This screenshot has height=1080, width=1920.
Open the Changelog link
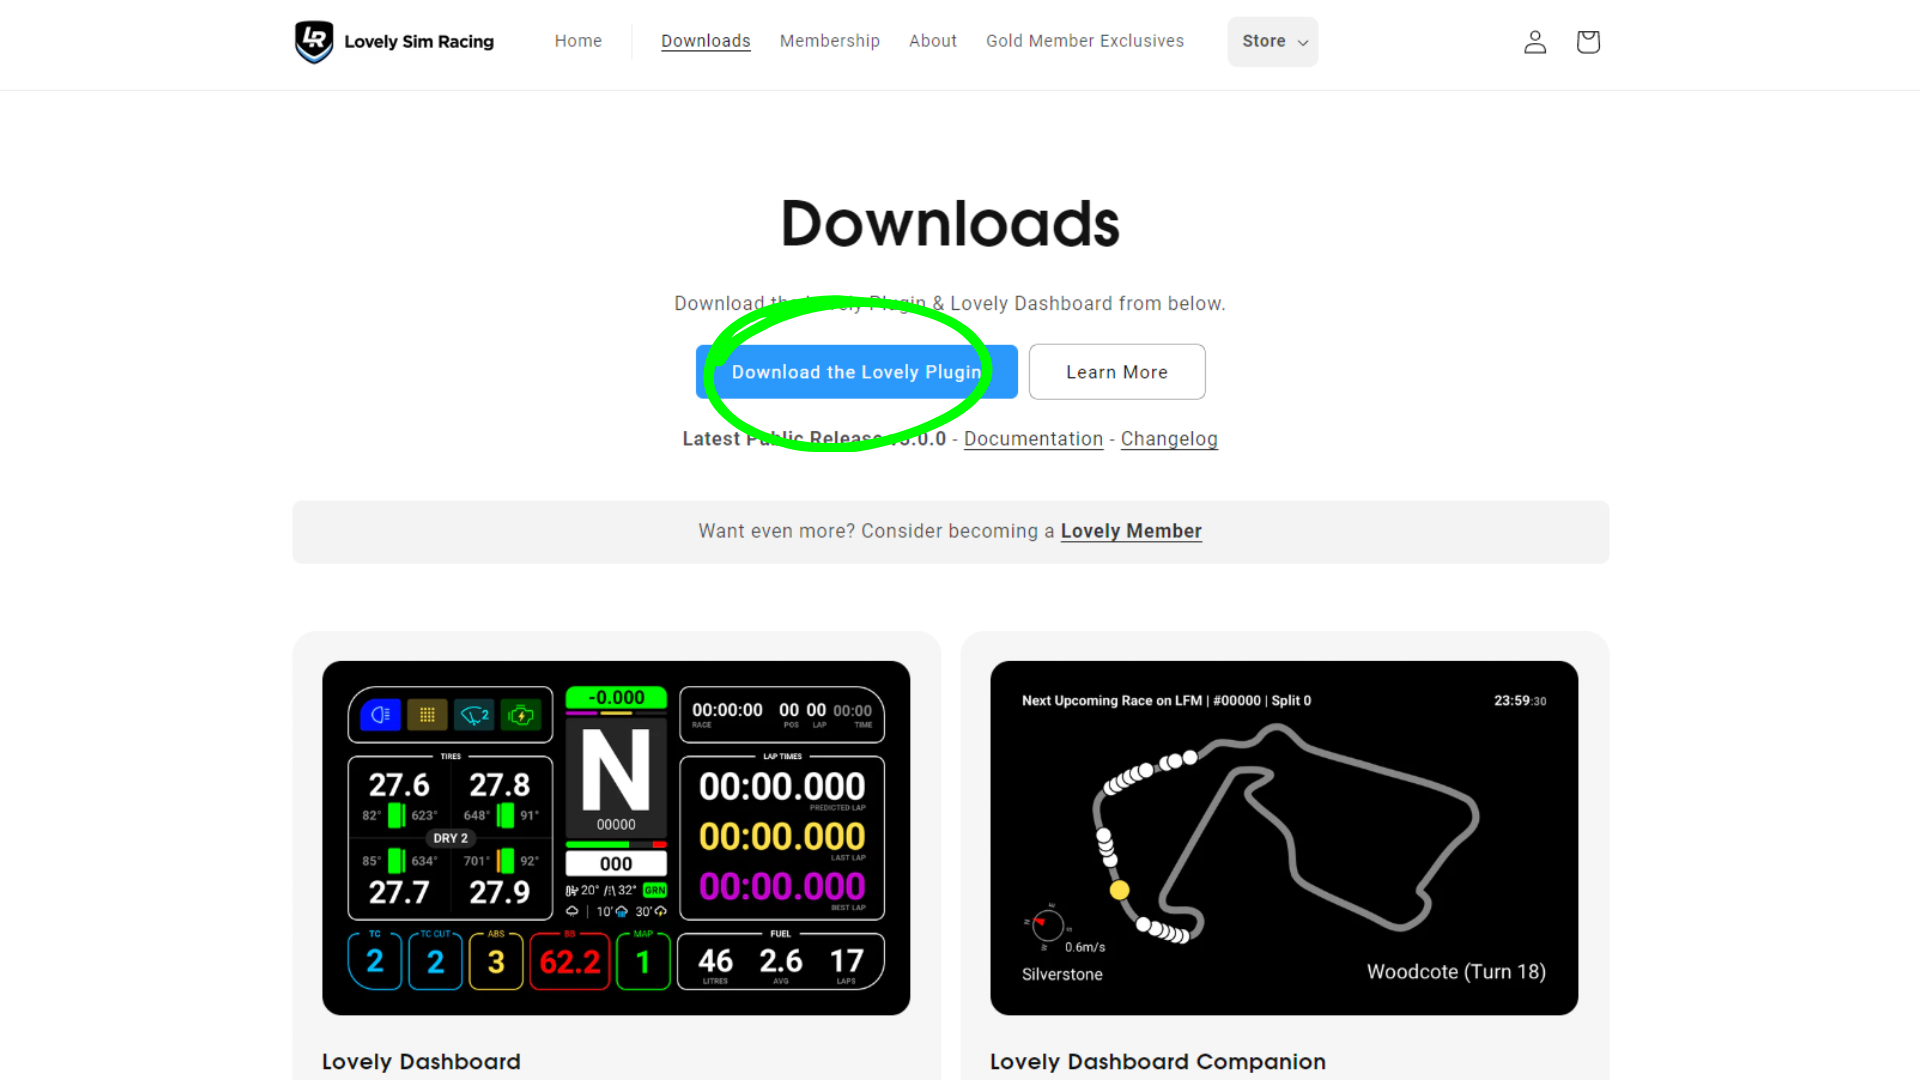1169,439
